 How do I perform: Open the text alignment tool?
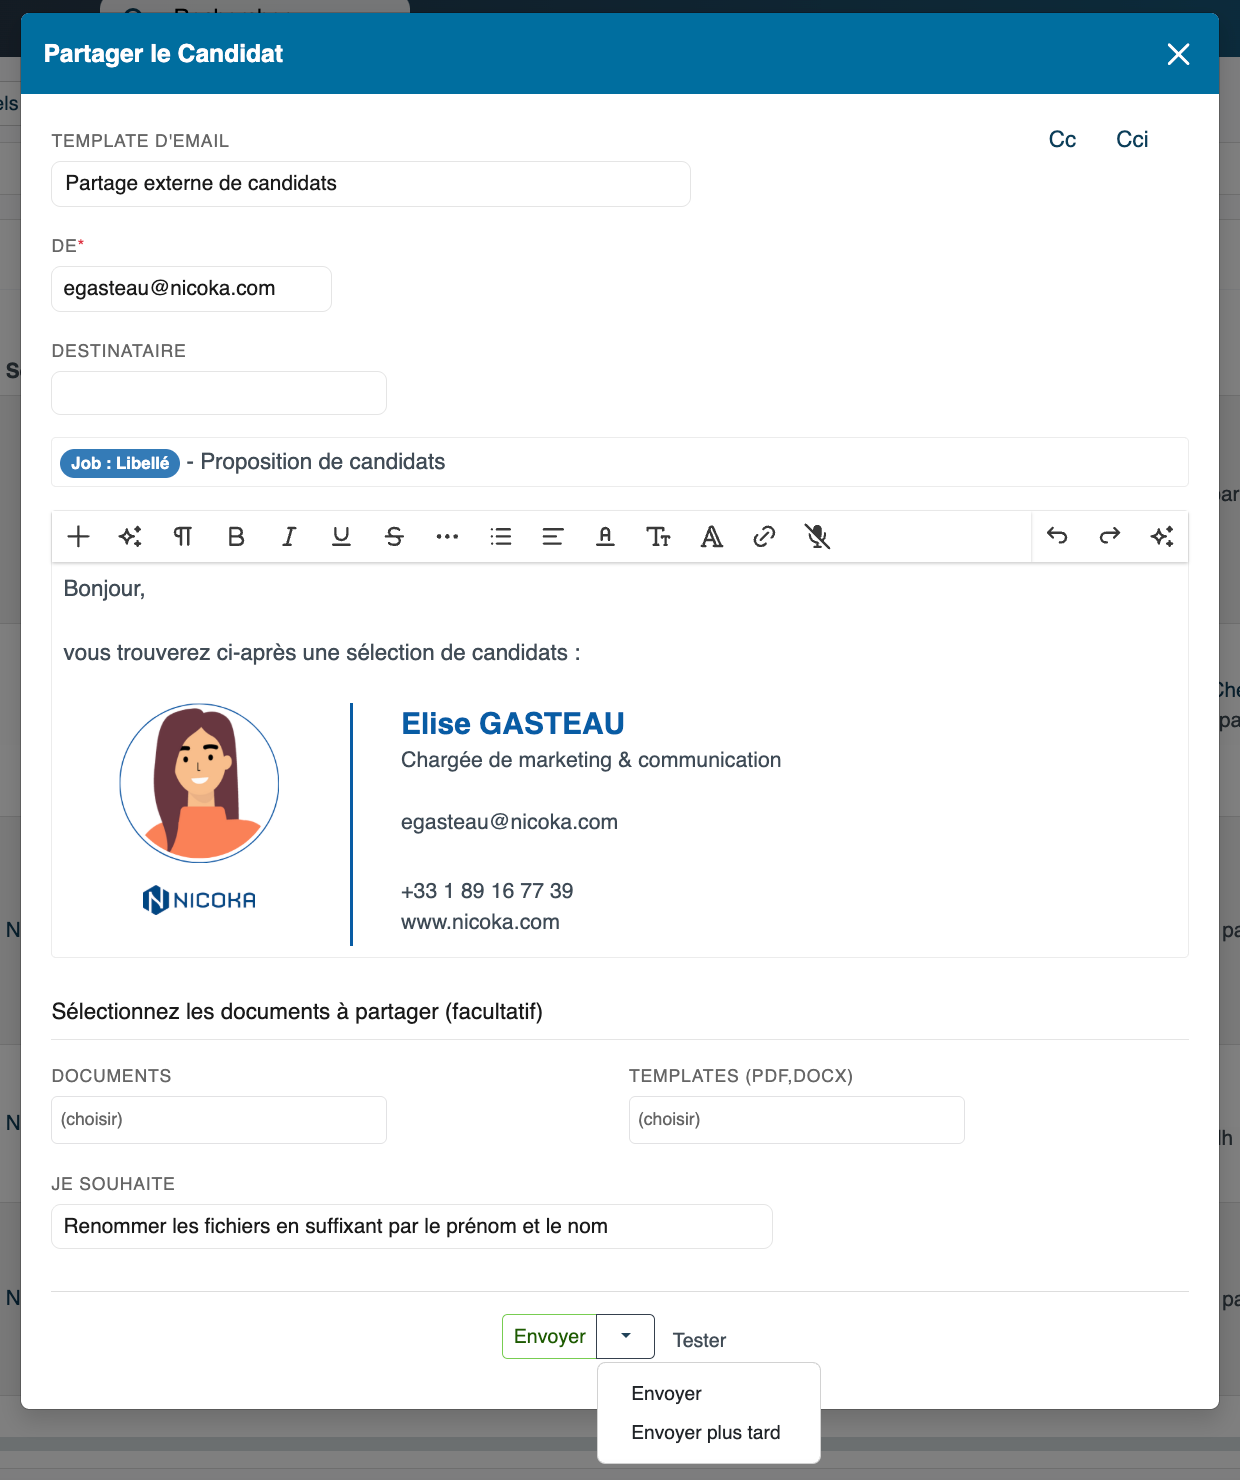[553, 537]
